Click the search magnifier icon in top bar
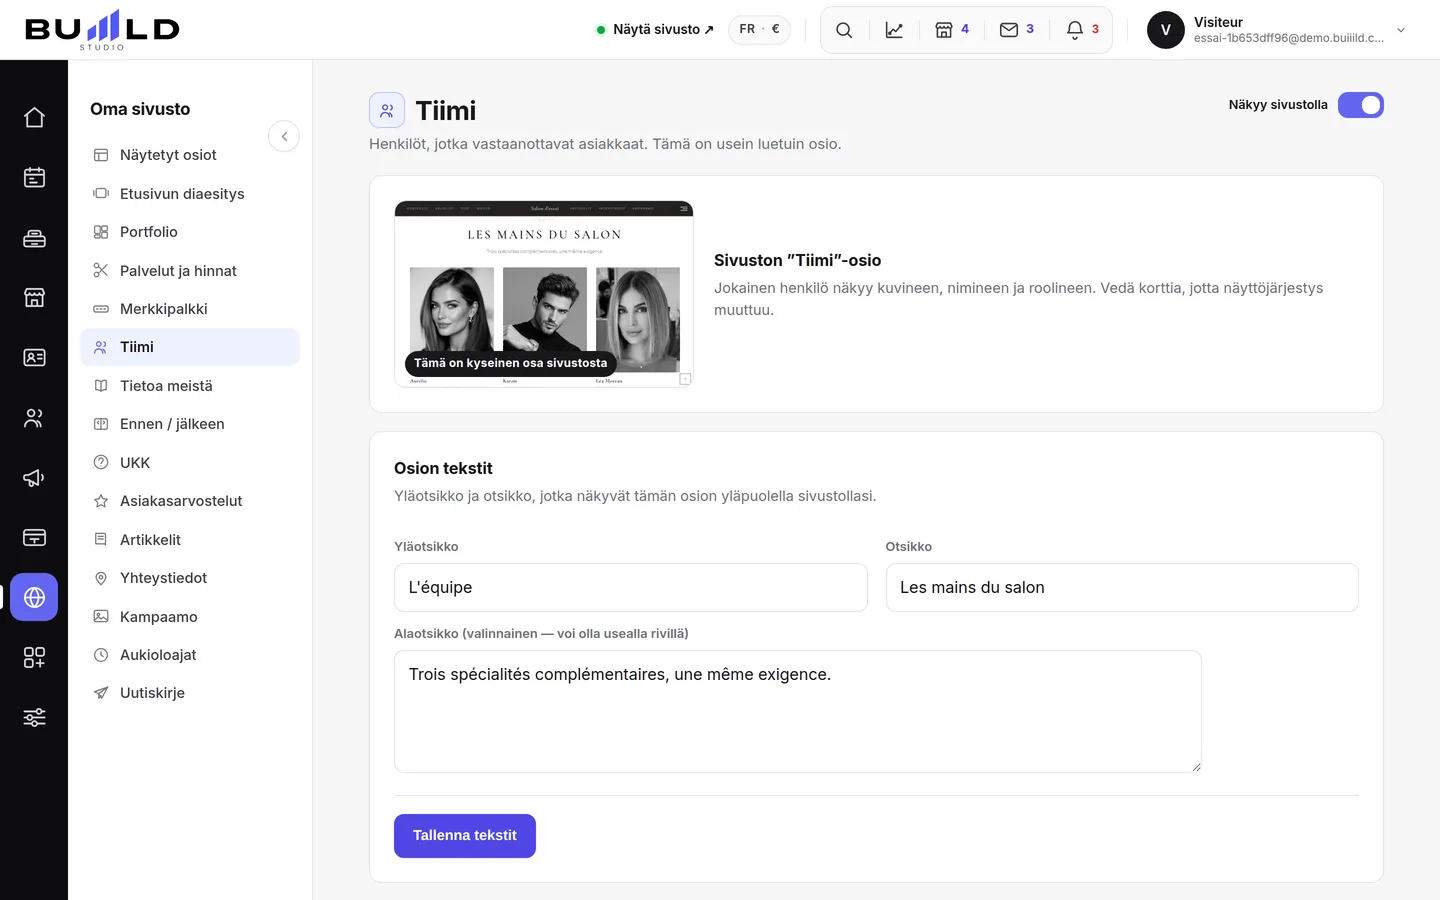The height and width of the screenshot is (900, 1440). (844, 30)
